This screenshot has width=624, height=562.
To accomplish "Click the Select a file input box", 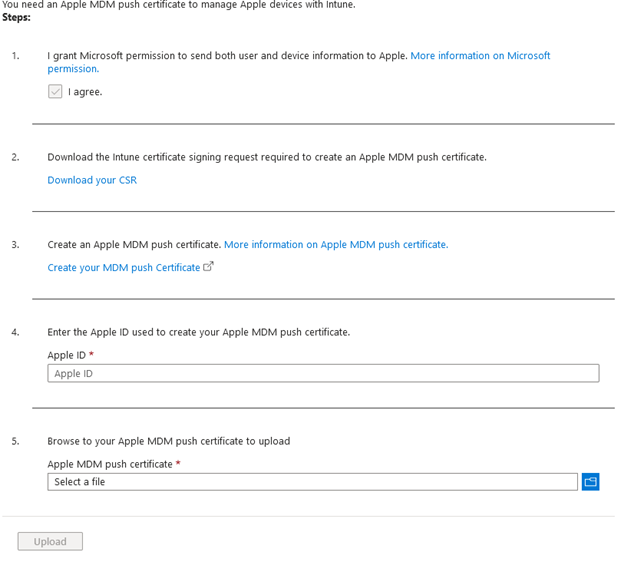I will pos(312,482).
